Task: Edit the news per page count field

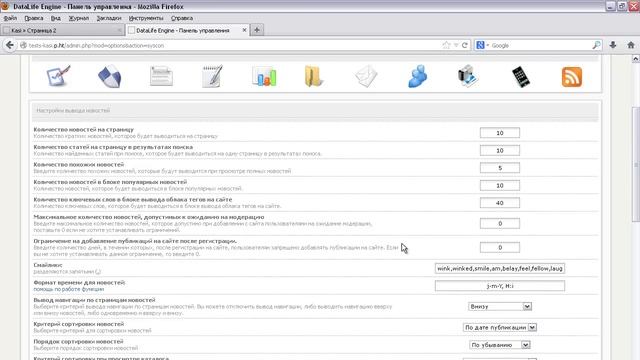Action: (500, 133)
